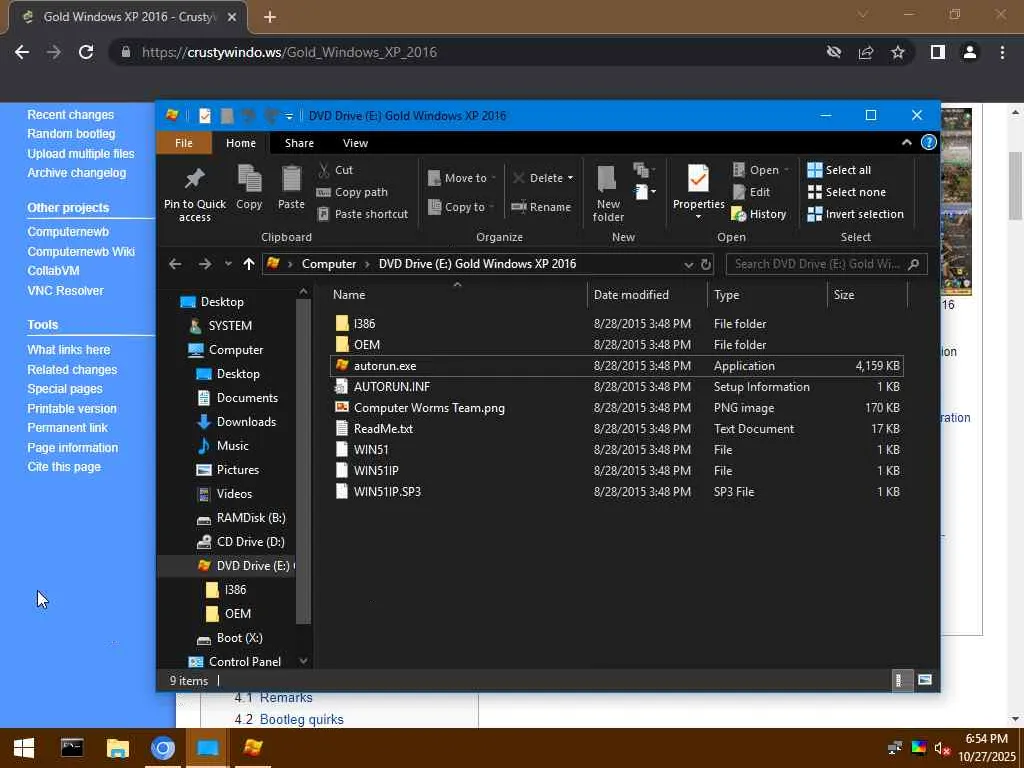Open Page information link
The width and height of the screenshot is (1024, 768).
(x=72, y=448)
